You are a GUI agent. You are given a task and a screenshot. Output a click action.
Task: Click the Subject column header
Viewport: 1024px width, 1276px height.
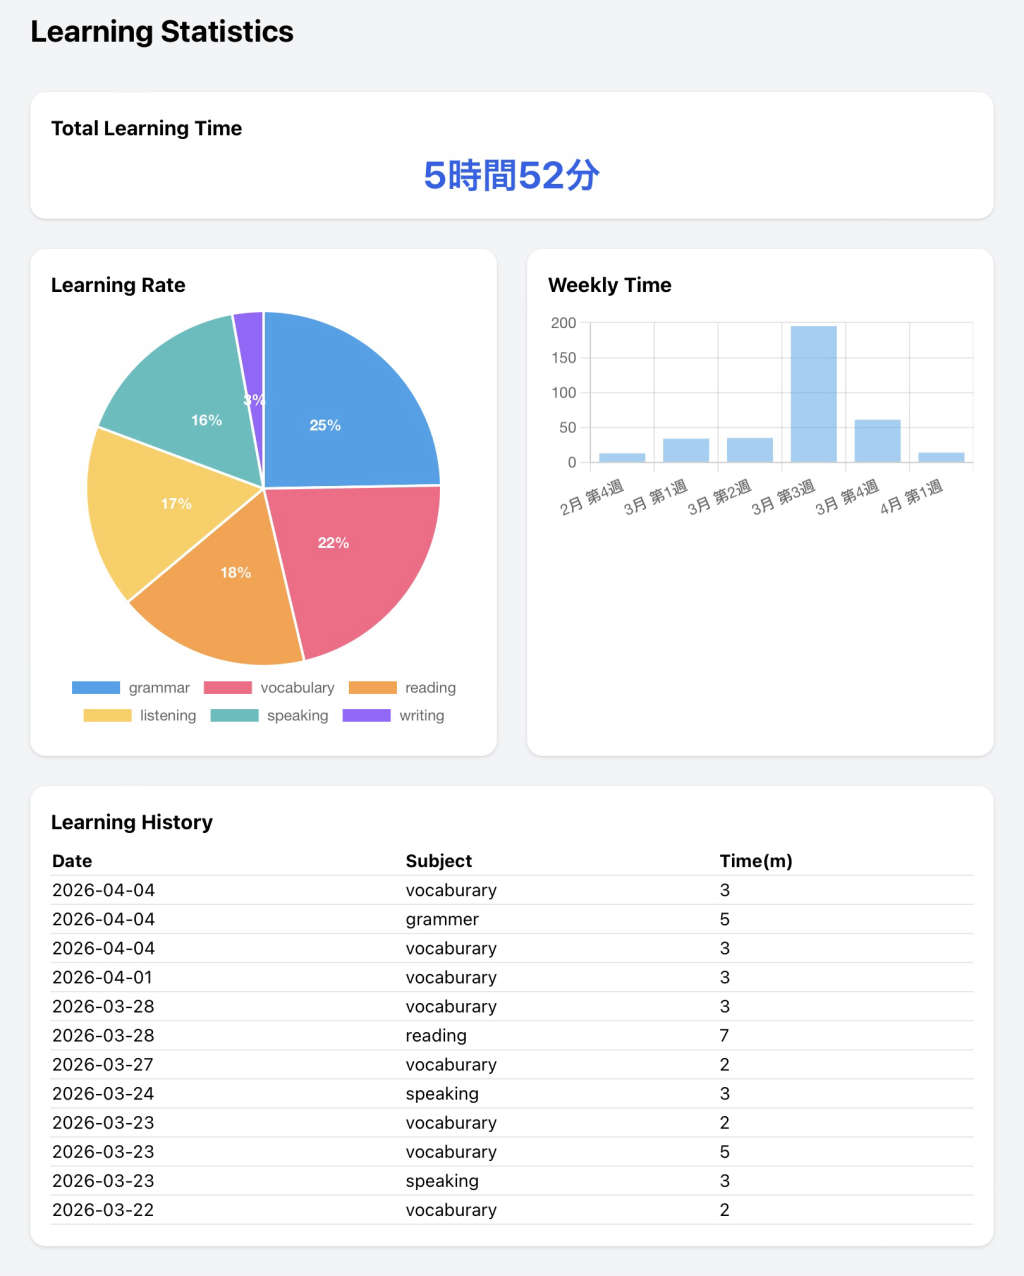pyautogui.click(x=438, y=861)
